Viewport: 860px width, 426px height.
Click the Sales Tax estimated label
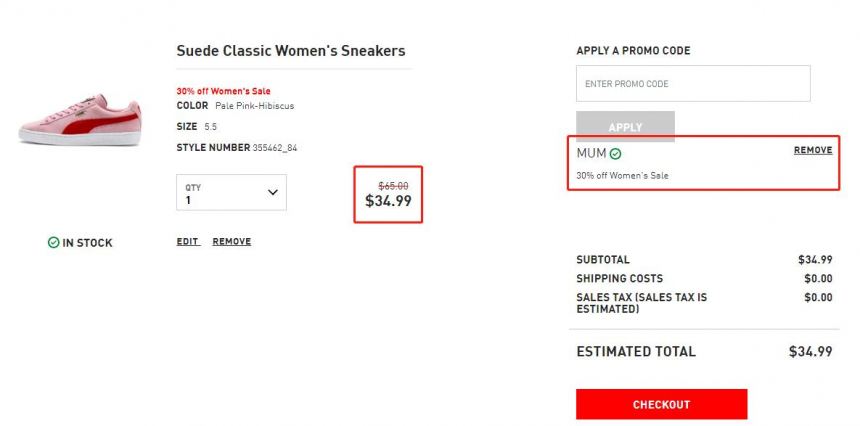coord(642,303)
